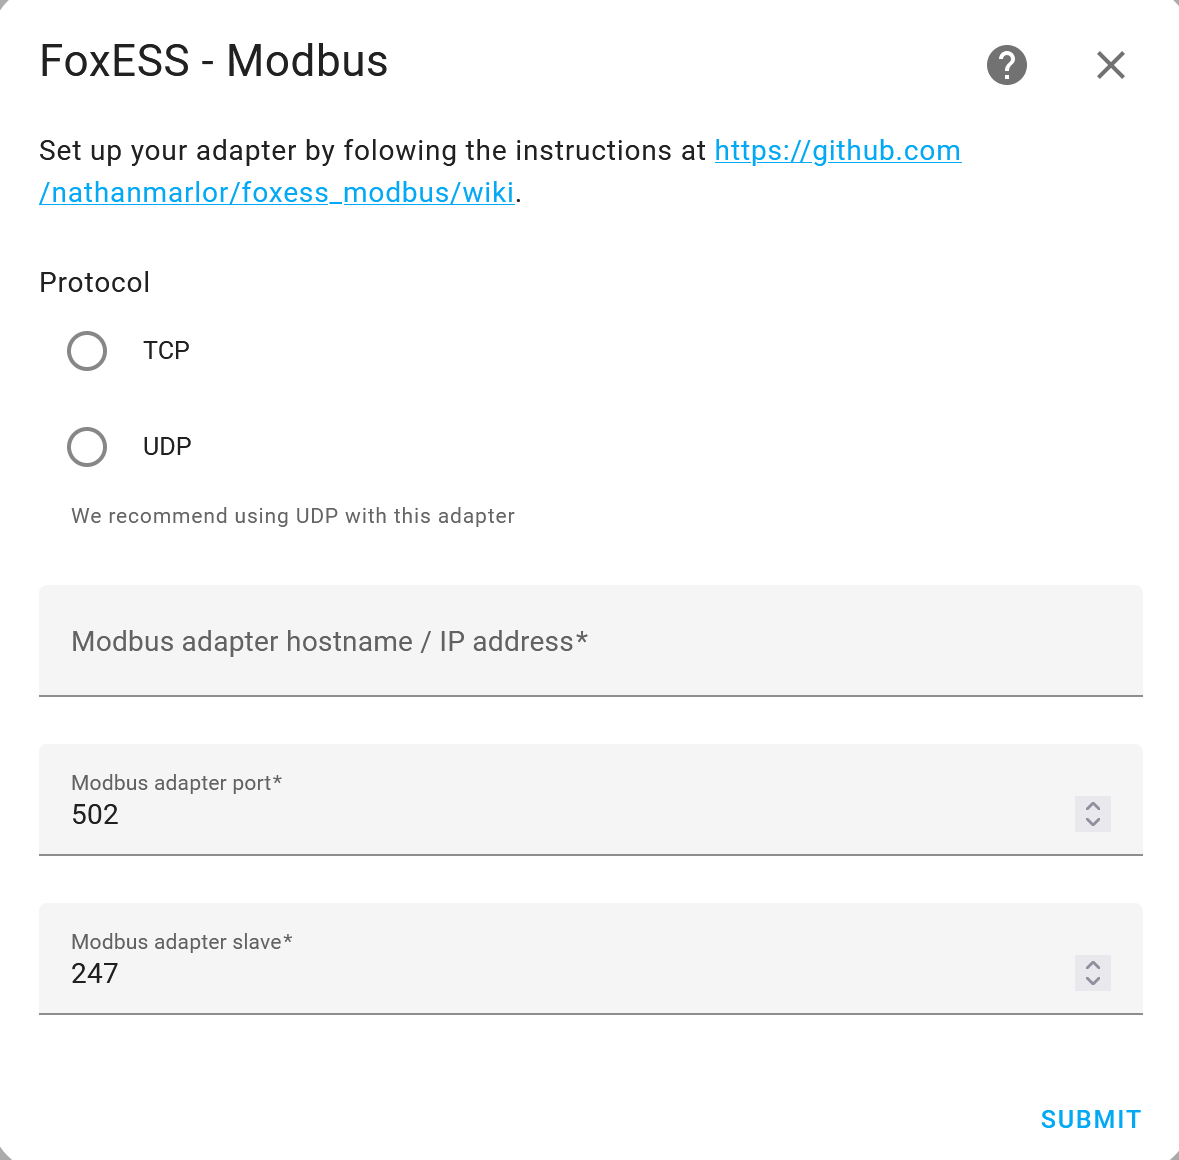1179x1160 pixels.
Task: Click the port stepper down arrow
Action: [1092, 821]
